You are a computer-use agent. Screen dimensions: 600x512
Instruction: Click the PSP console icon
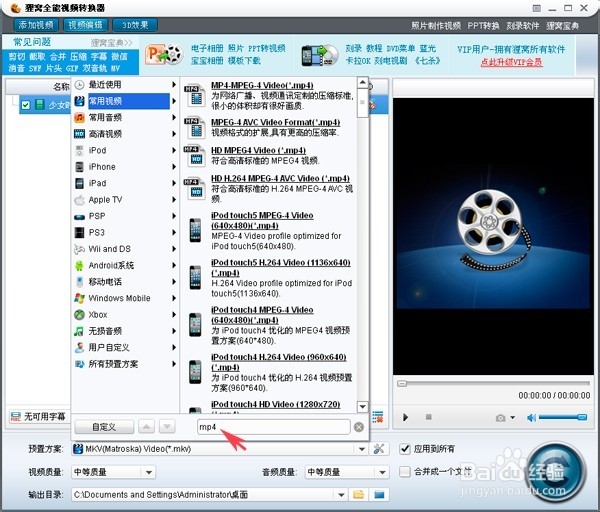tap(79, 217)
